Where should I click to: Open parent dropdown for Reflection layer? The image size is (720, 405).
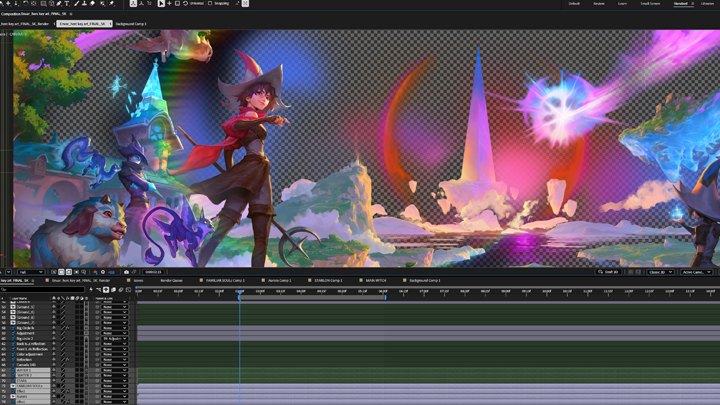114,360
